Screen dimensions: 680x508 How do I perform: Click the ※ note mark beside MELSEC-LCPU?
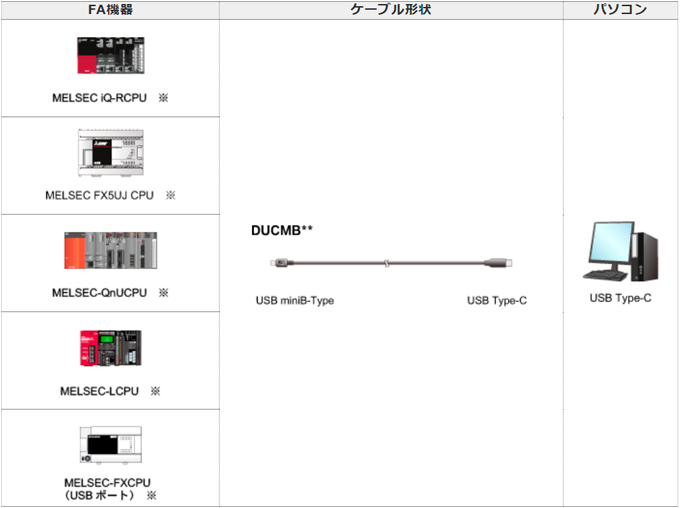pyautogui.click(x=155, y=391)
